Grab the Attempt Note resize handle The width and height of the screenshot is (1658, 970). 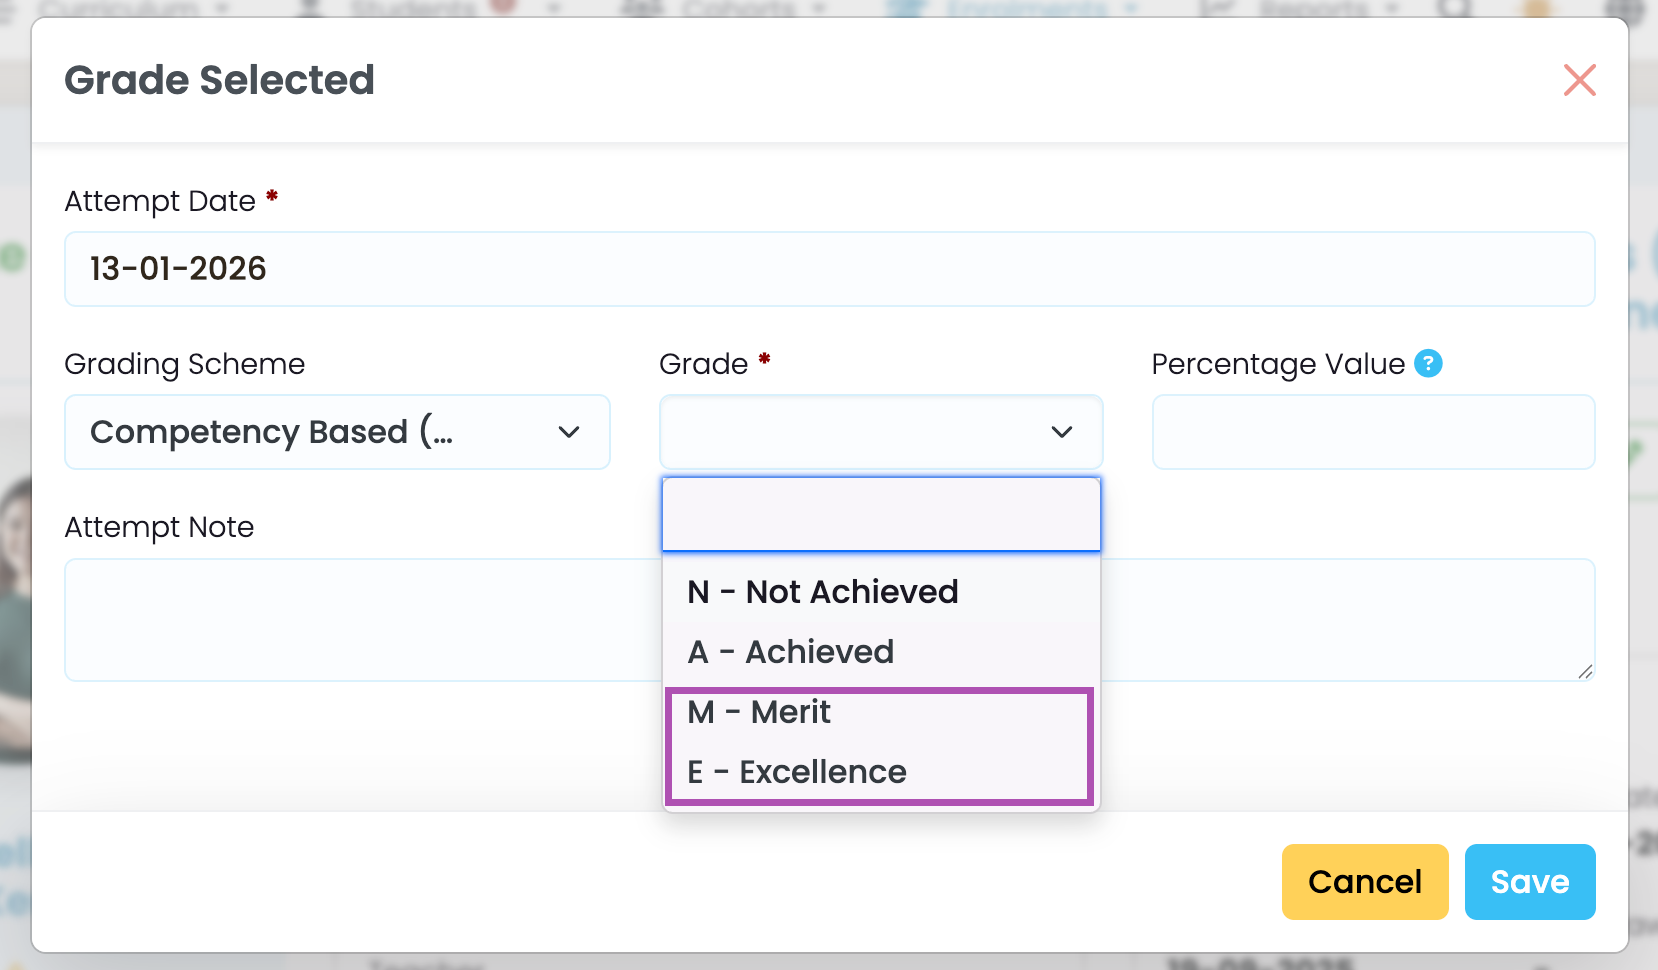(1584, 671)
